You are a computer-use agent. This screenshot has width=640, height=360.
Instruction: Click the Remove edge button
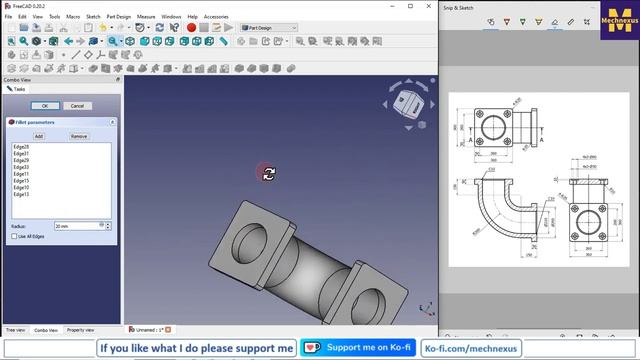(x=79, y=136)
